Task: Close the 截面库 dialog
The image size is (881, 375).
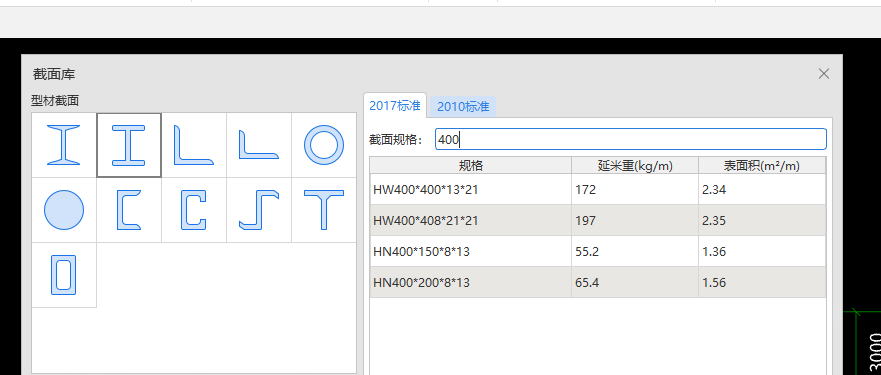Action: click(x=824, y=74)
